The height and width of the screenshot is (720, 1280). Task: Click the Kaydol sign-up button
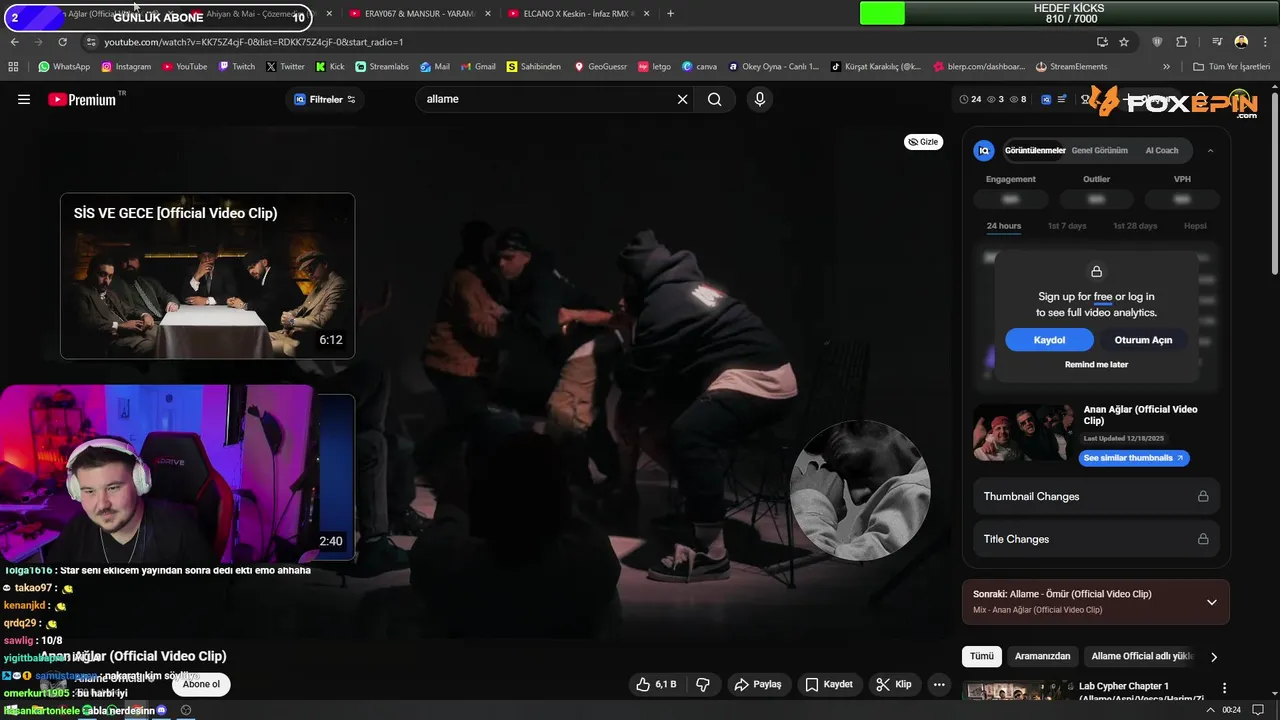1049,340
